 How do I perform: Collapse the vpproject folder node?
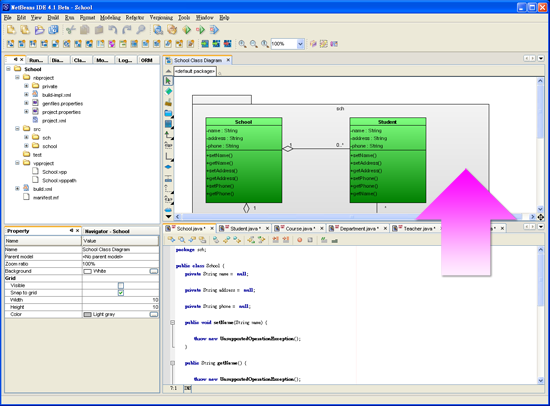pyautogui.click(x=17, y=163)
